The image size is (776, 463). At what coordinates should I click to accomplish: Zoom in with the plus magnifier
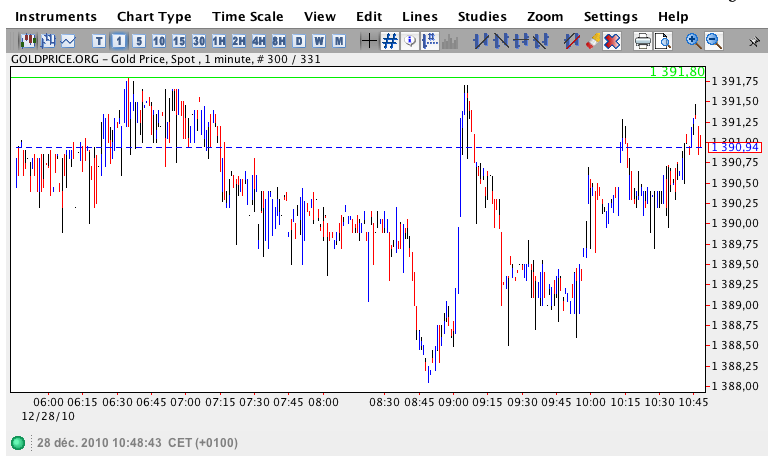pyautogui.click(x=693, y=41)
